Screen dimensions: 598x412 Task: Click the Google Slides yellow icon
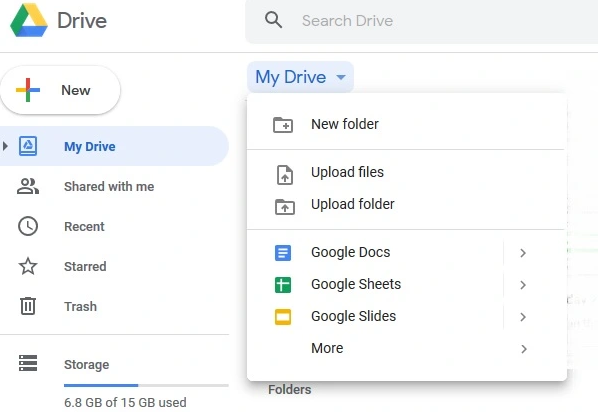(283, 317)
